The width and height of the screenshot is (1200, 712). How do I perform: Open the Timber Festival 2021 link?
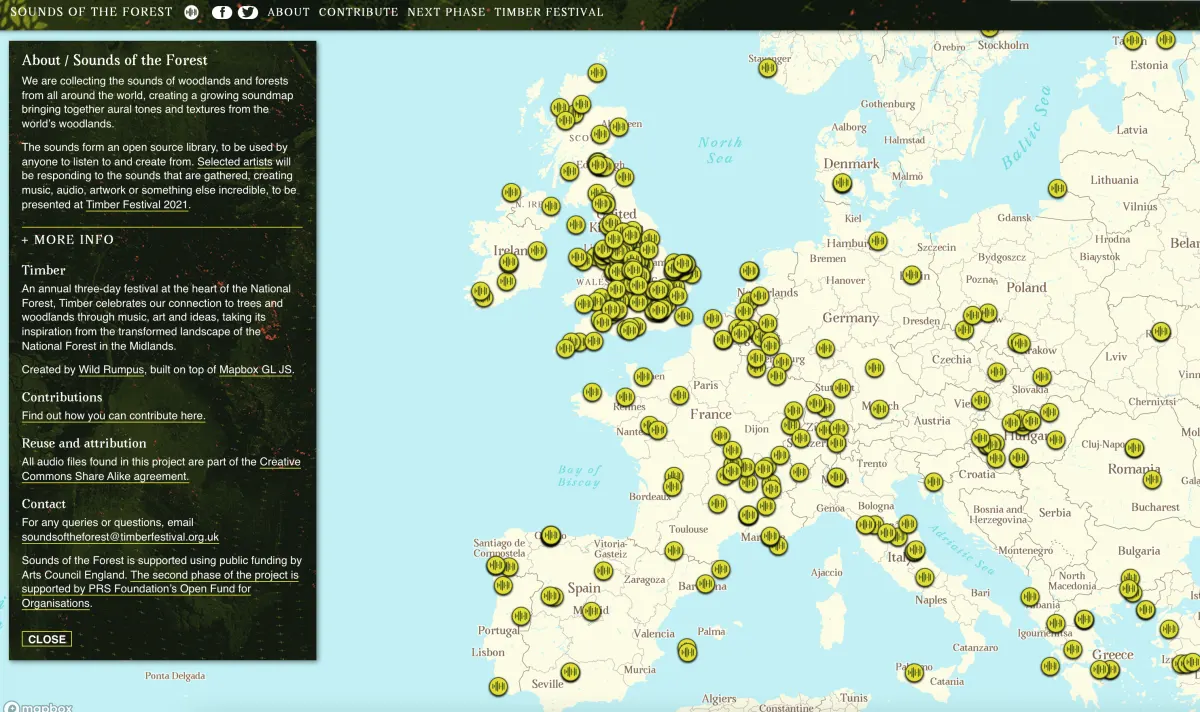tap(137, 205)
